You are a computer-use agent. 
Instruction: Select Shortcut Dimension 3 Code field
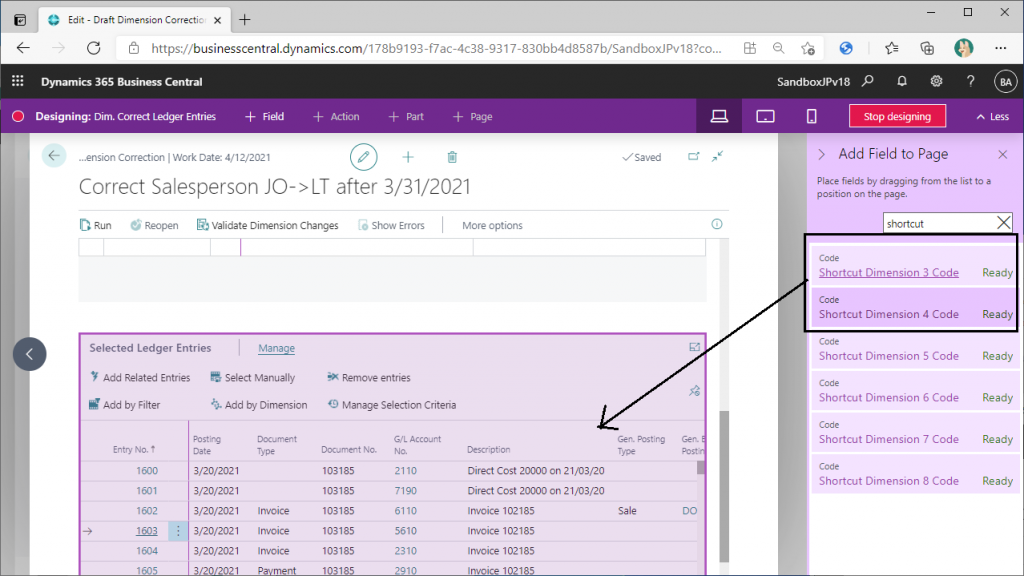tap(913, 266)
